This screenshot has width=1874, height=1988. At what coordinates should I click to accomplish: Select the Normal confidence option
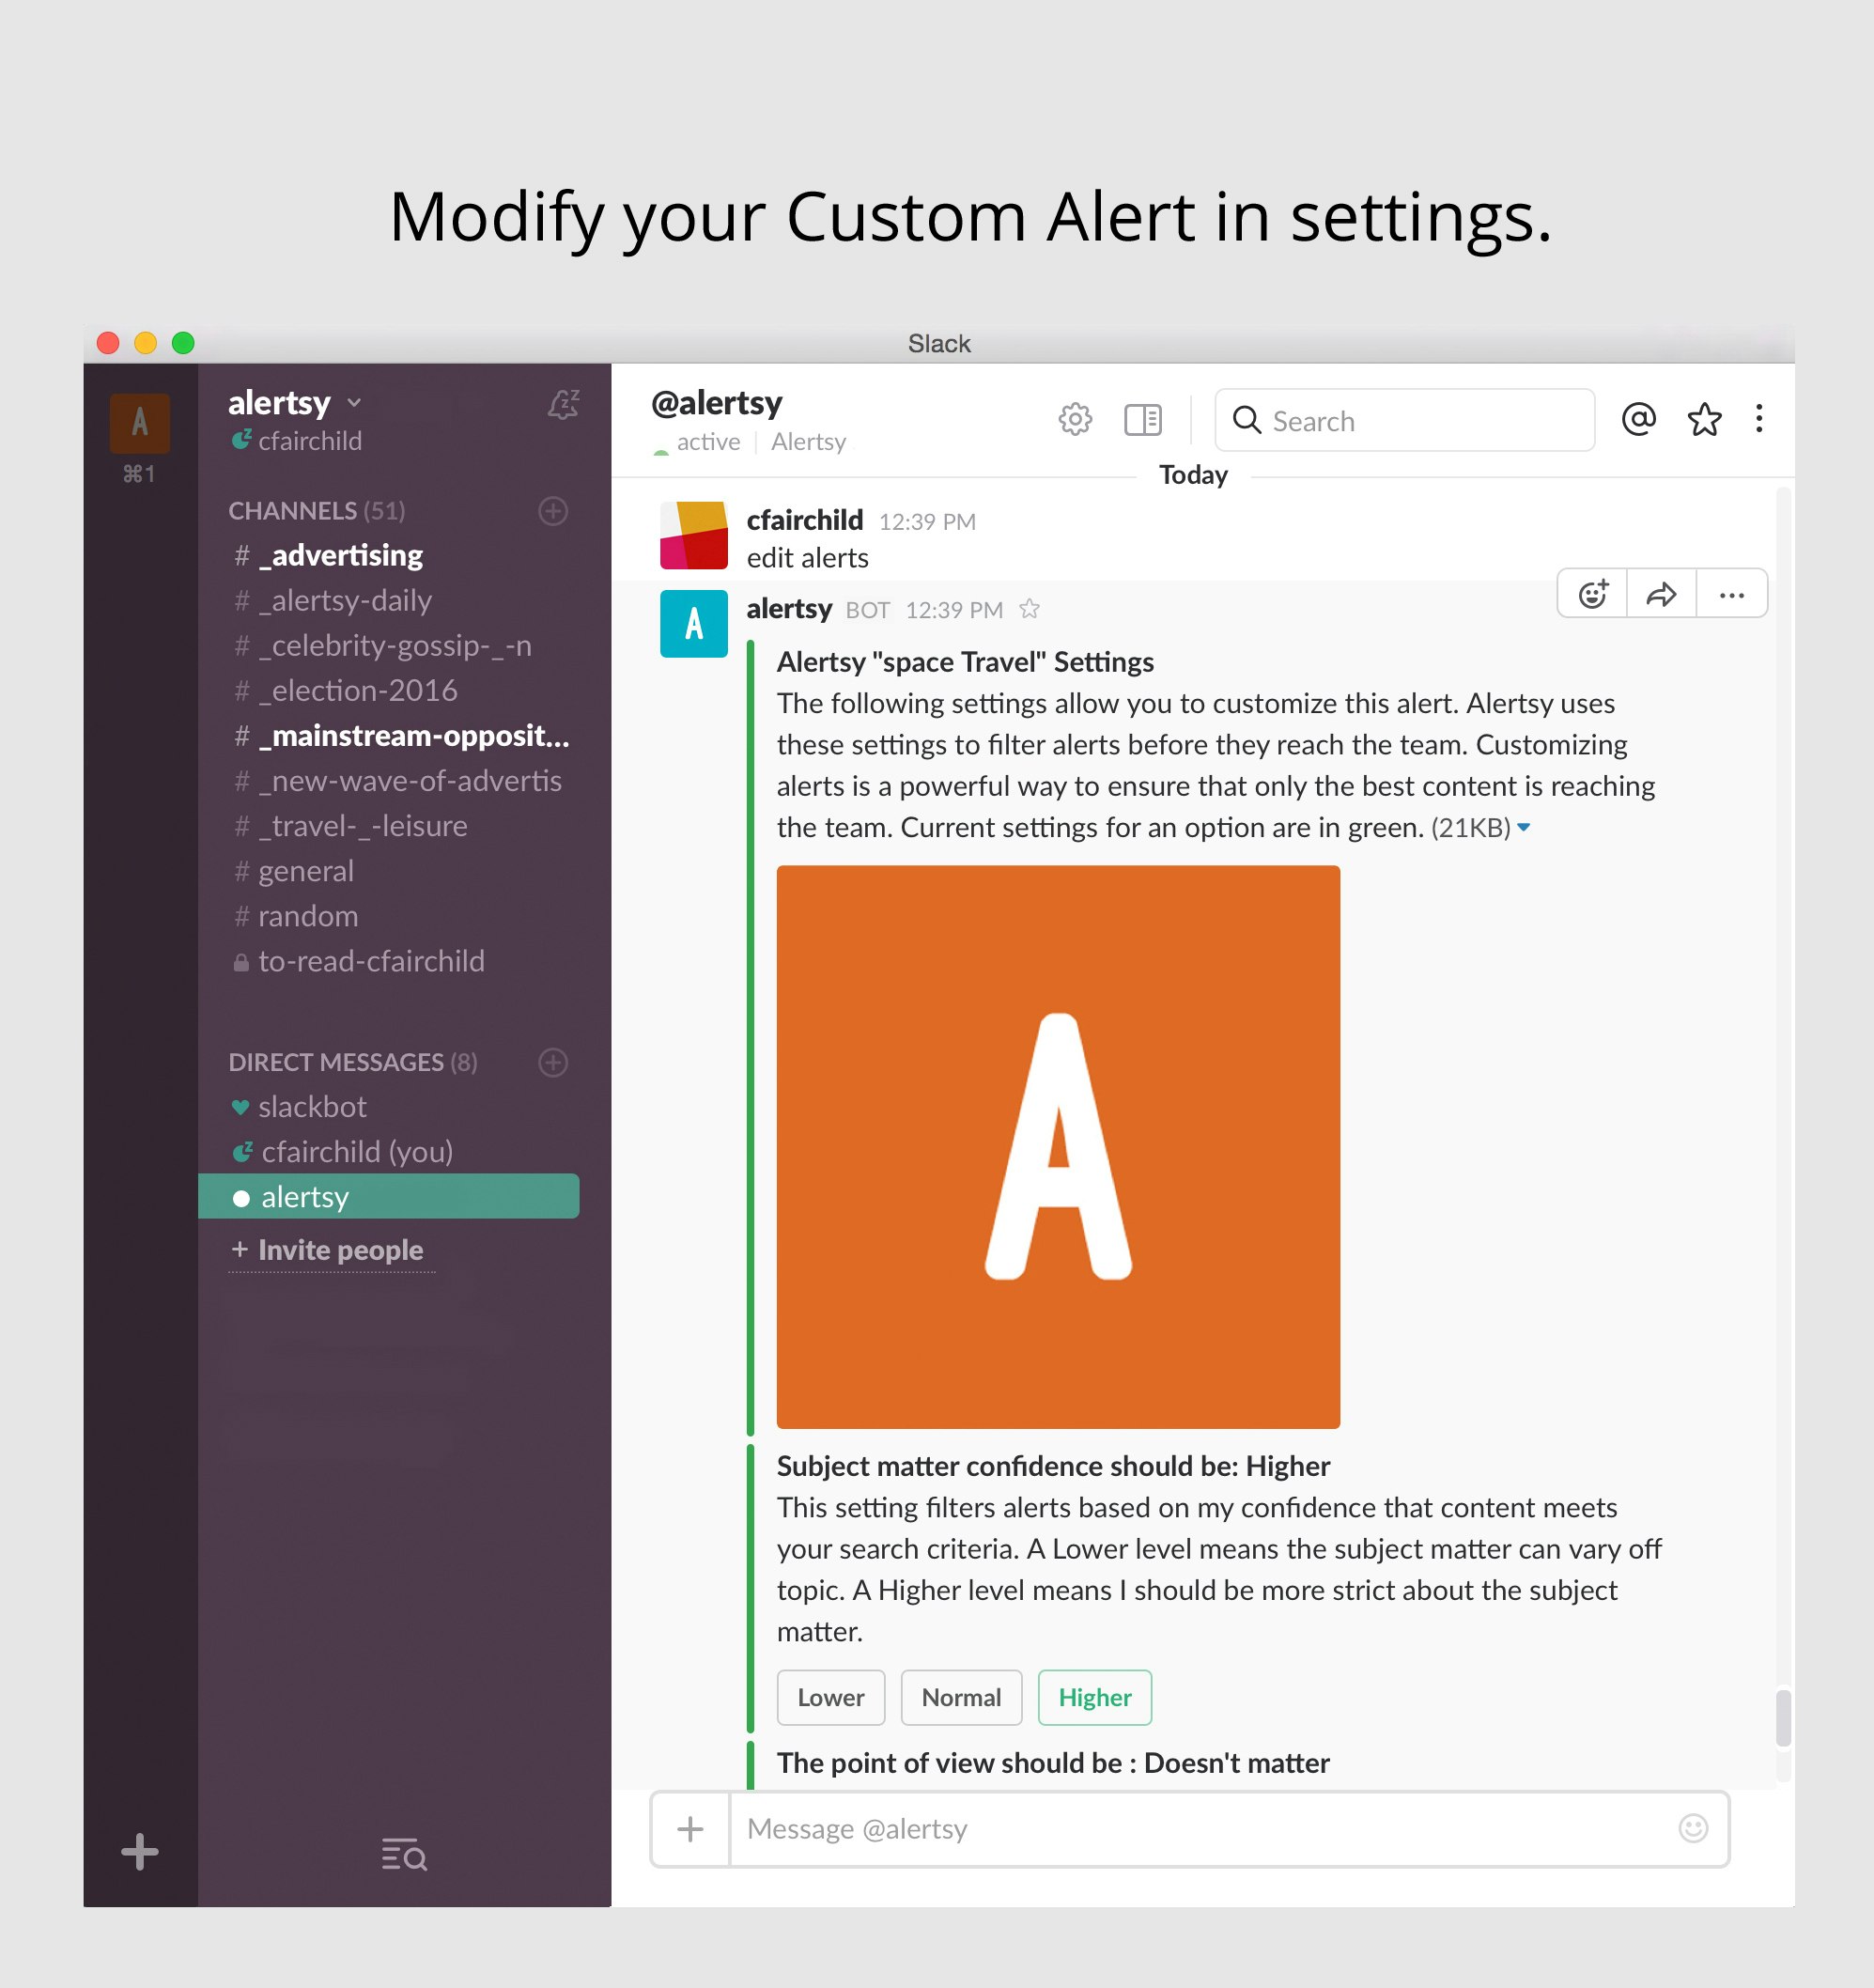click(960, 1697)
